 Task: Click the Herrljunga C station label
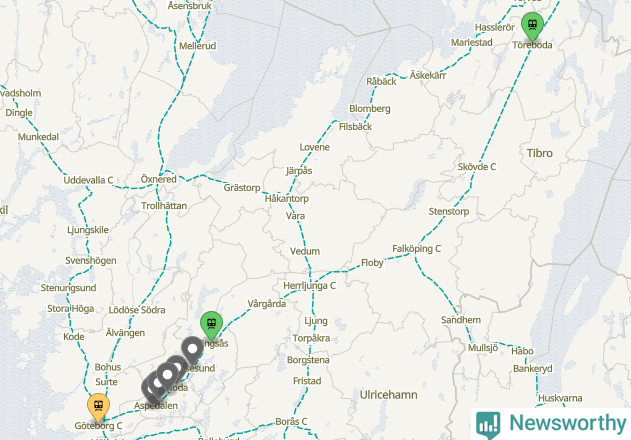309,285
